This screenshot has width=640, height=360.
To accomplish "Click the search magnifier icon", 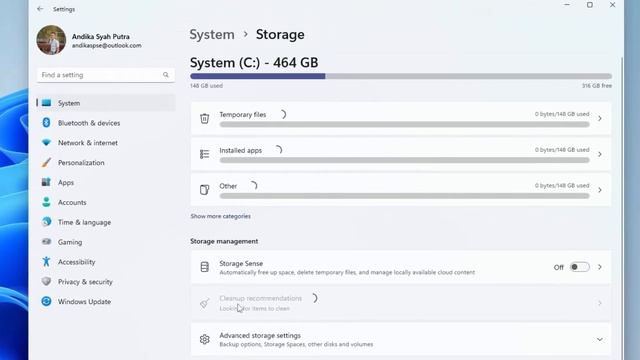I will coord(166,75).
